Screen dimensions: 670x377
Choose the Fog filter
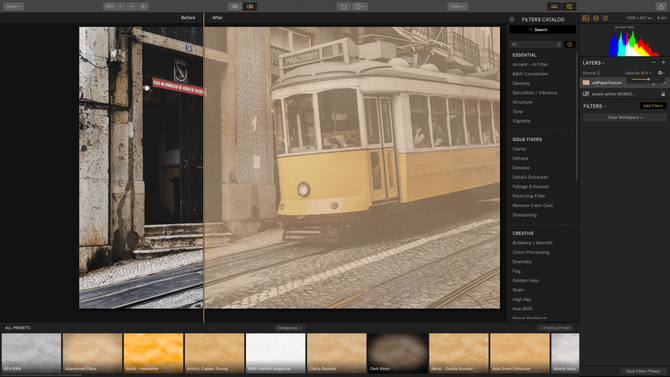pos(516,271)
